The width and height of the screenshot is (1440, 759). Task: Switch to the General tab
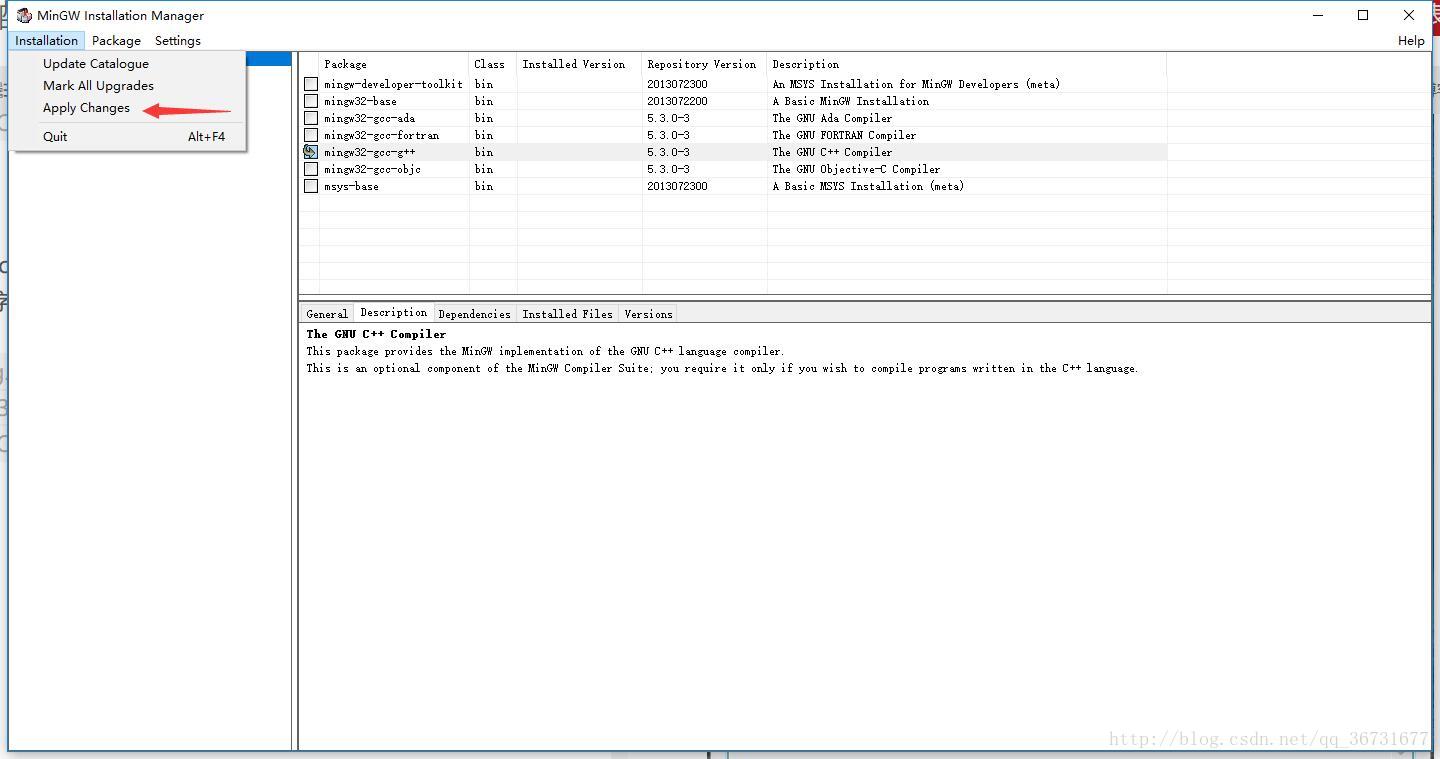click(327, 314)
